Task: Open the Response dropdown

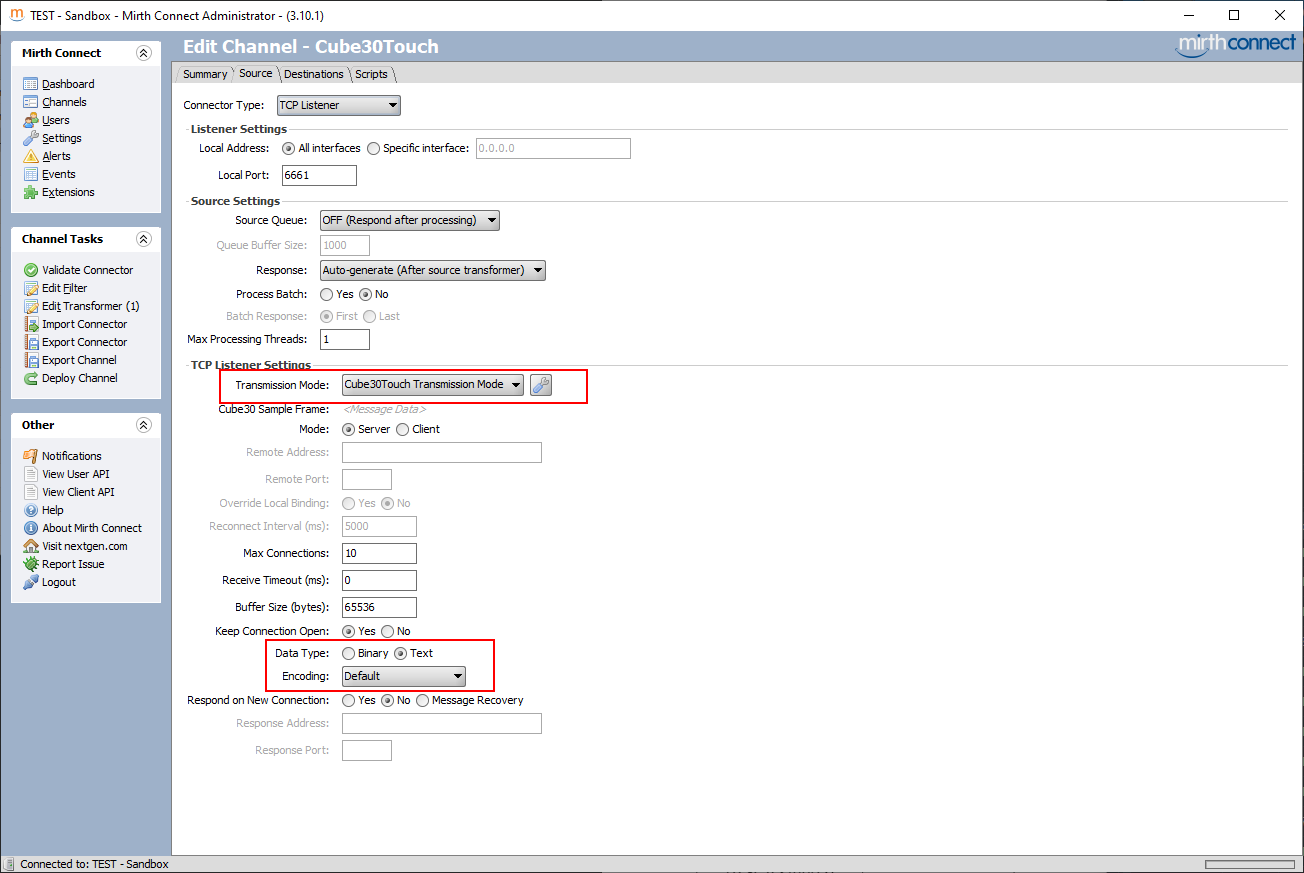Action: click(x=433, y=270)
